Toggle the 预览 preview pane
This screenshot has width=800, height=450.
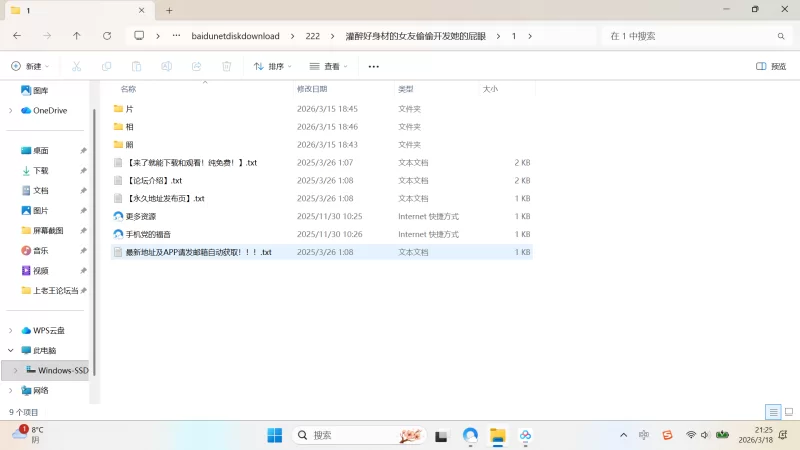point(771,66)
